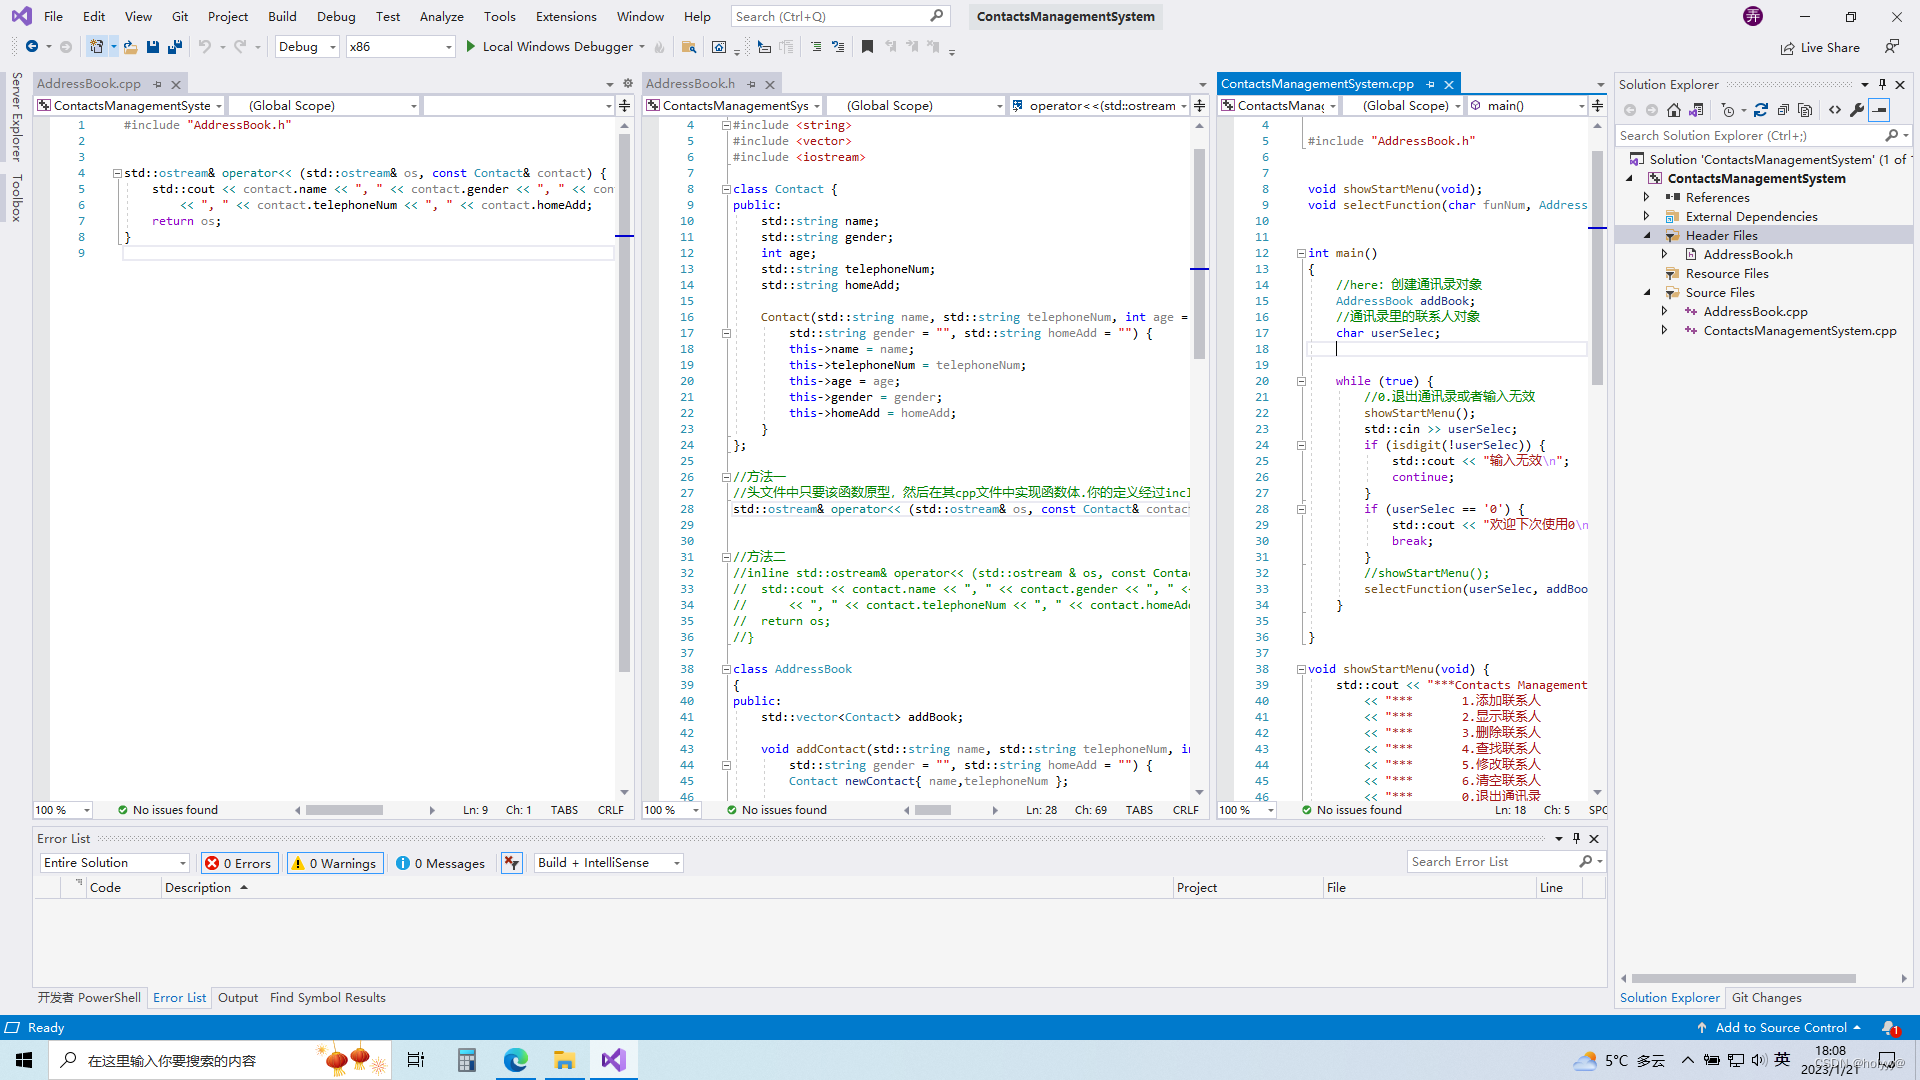Click Collapse All icon in Solution Explorer
1920x1080 pixels.
[x=1783, y=110]
